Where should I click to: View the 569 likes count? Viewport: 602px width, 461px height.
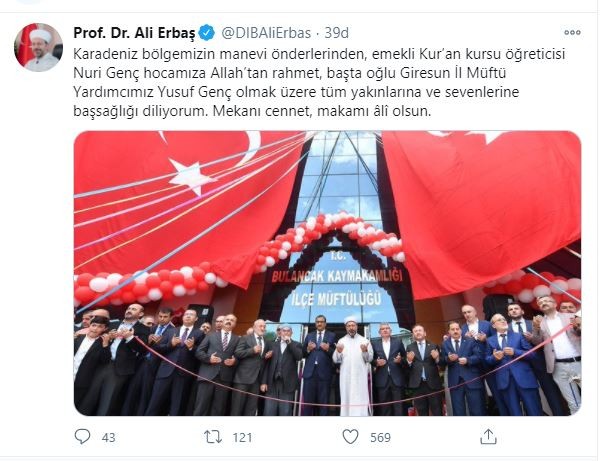[x=380, y=438]
